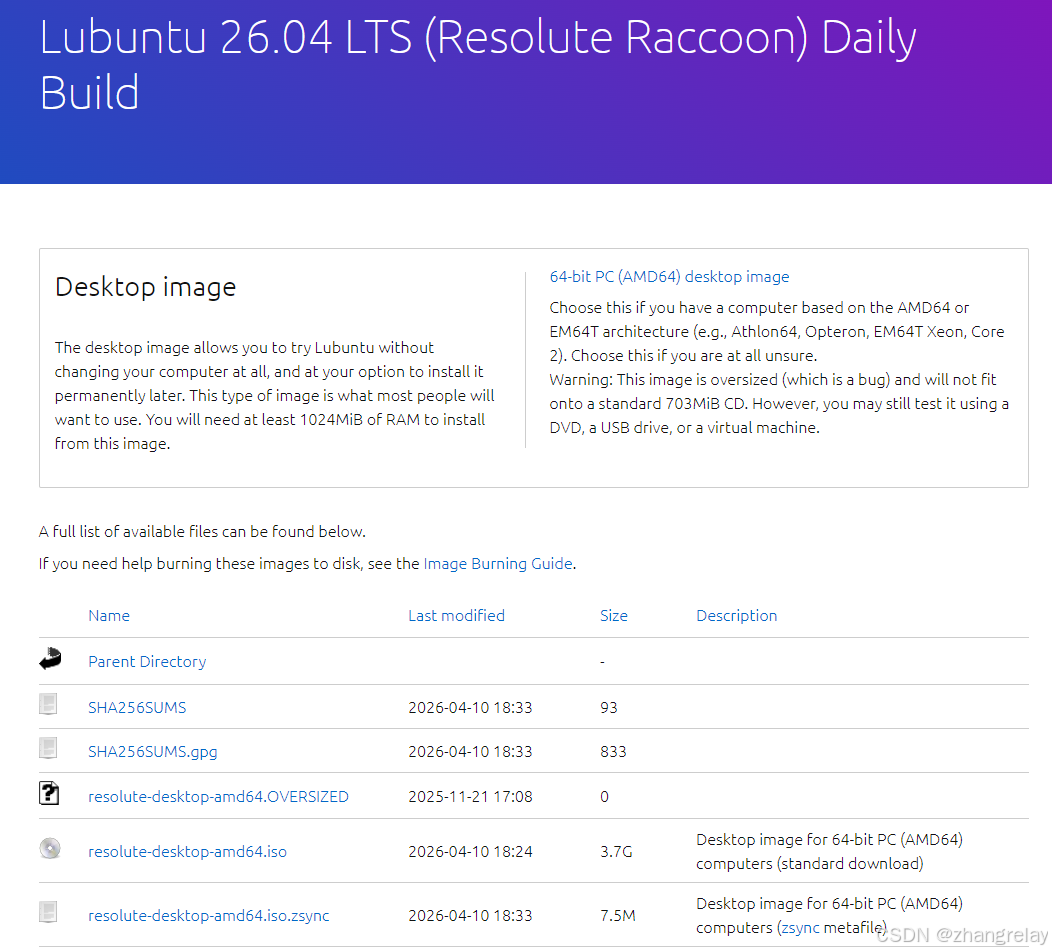Sort the listing by Last modified column
The width and height of the screenshot is (1052, 952).
point(456,616)
